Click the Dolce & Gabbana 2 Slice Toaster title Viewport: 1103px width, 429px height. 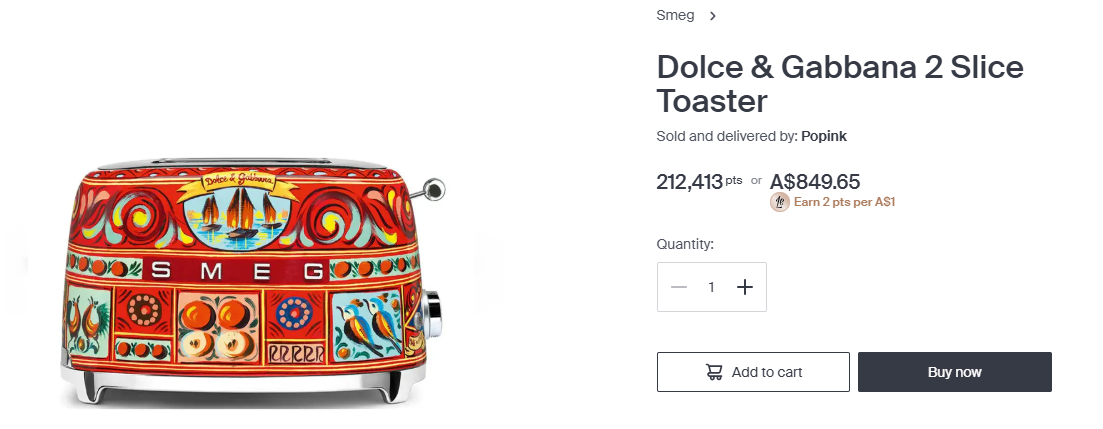(x=840, y=84)
